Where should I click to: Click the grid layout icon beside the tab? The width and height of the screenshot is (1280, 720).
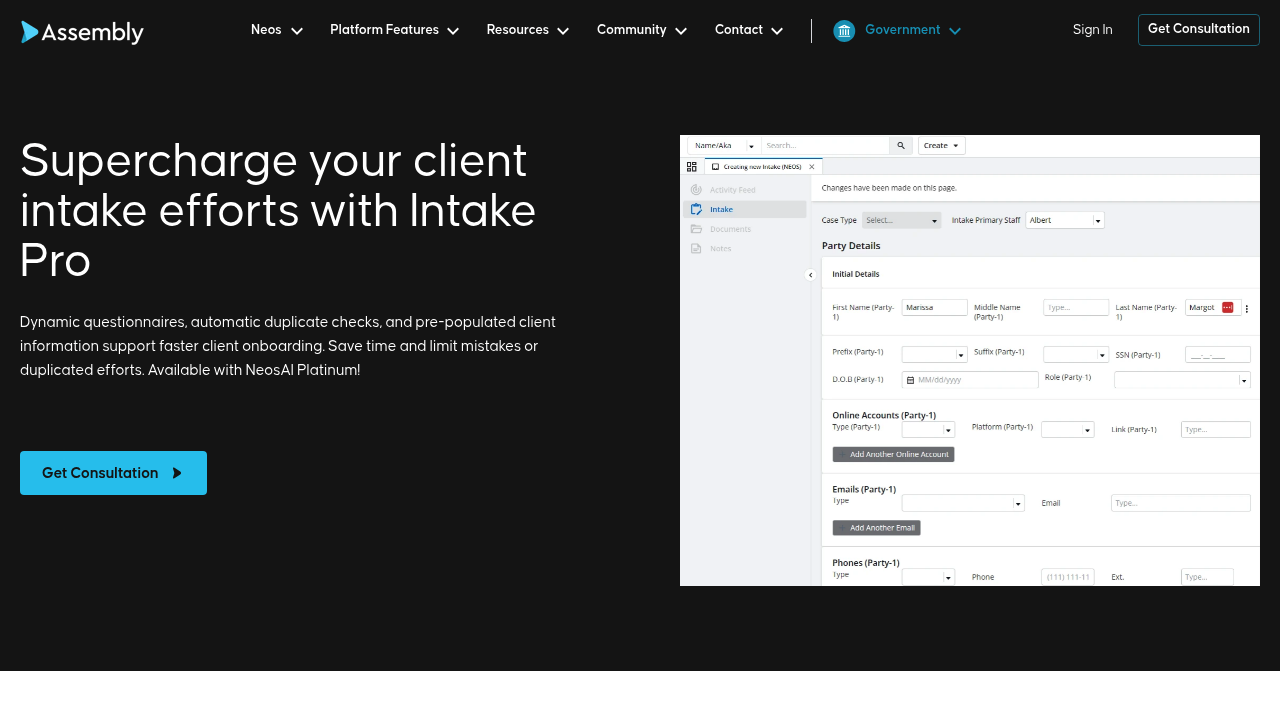click(692, 166)
